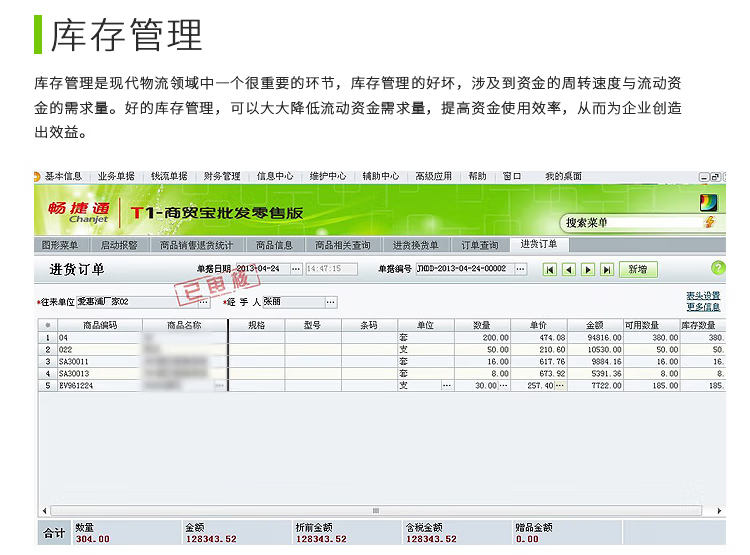Open ellipsis in row 5 单位 cell
750x555 pixels.
click(447, 386)
